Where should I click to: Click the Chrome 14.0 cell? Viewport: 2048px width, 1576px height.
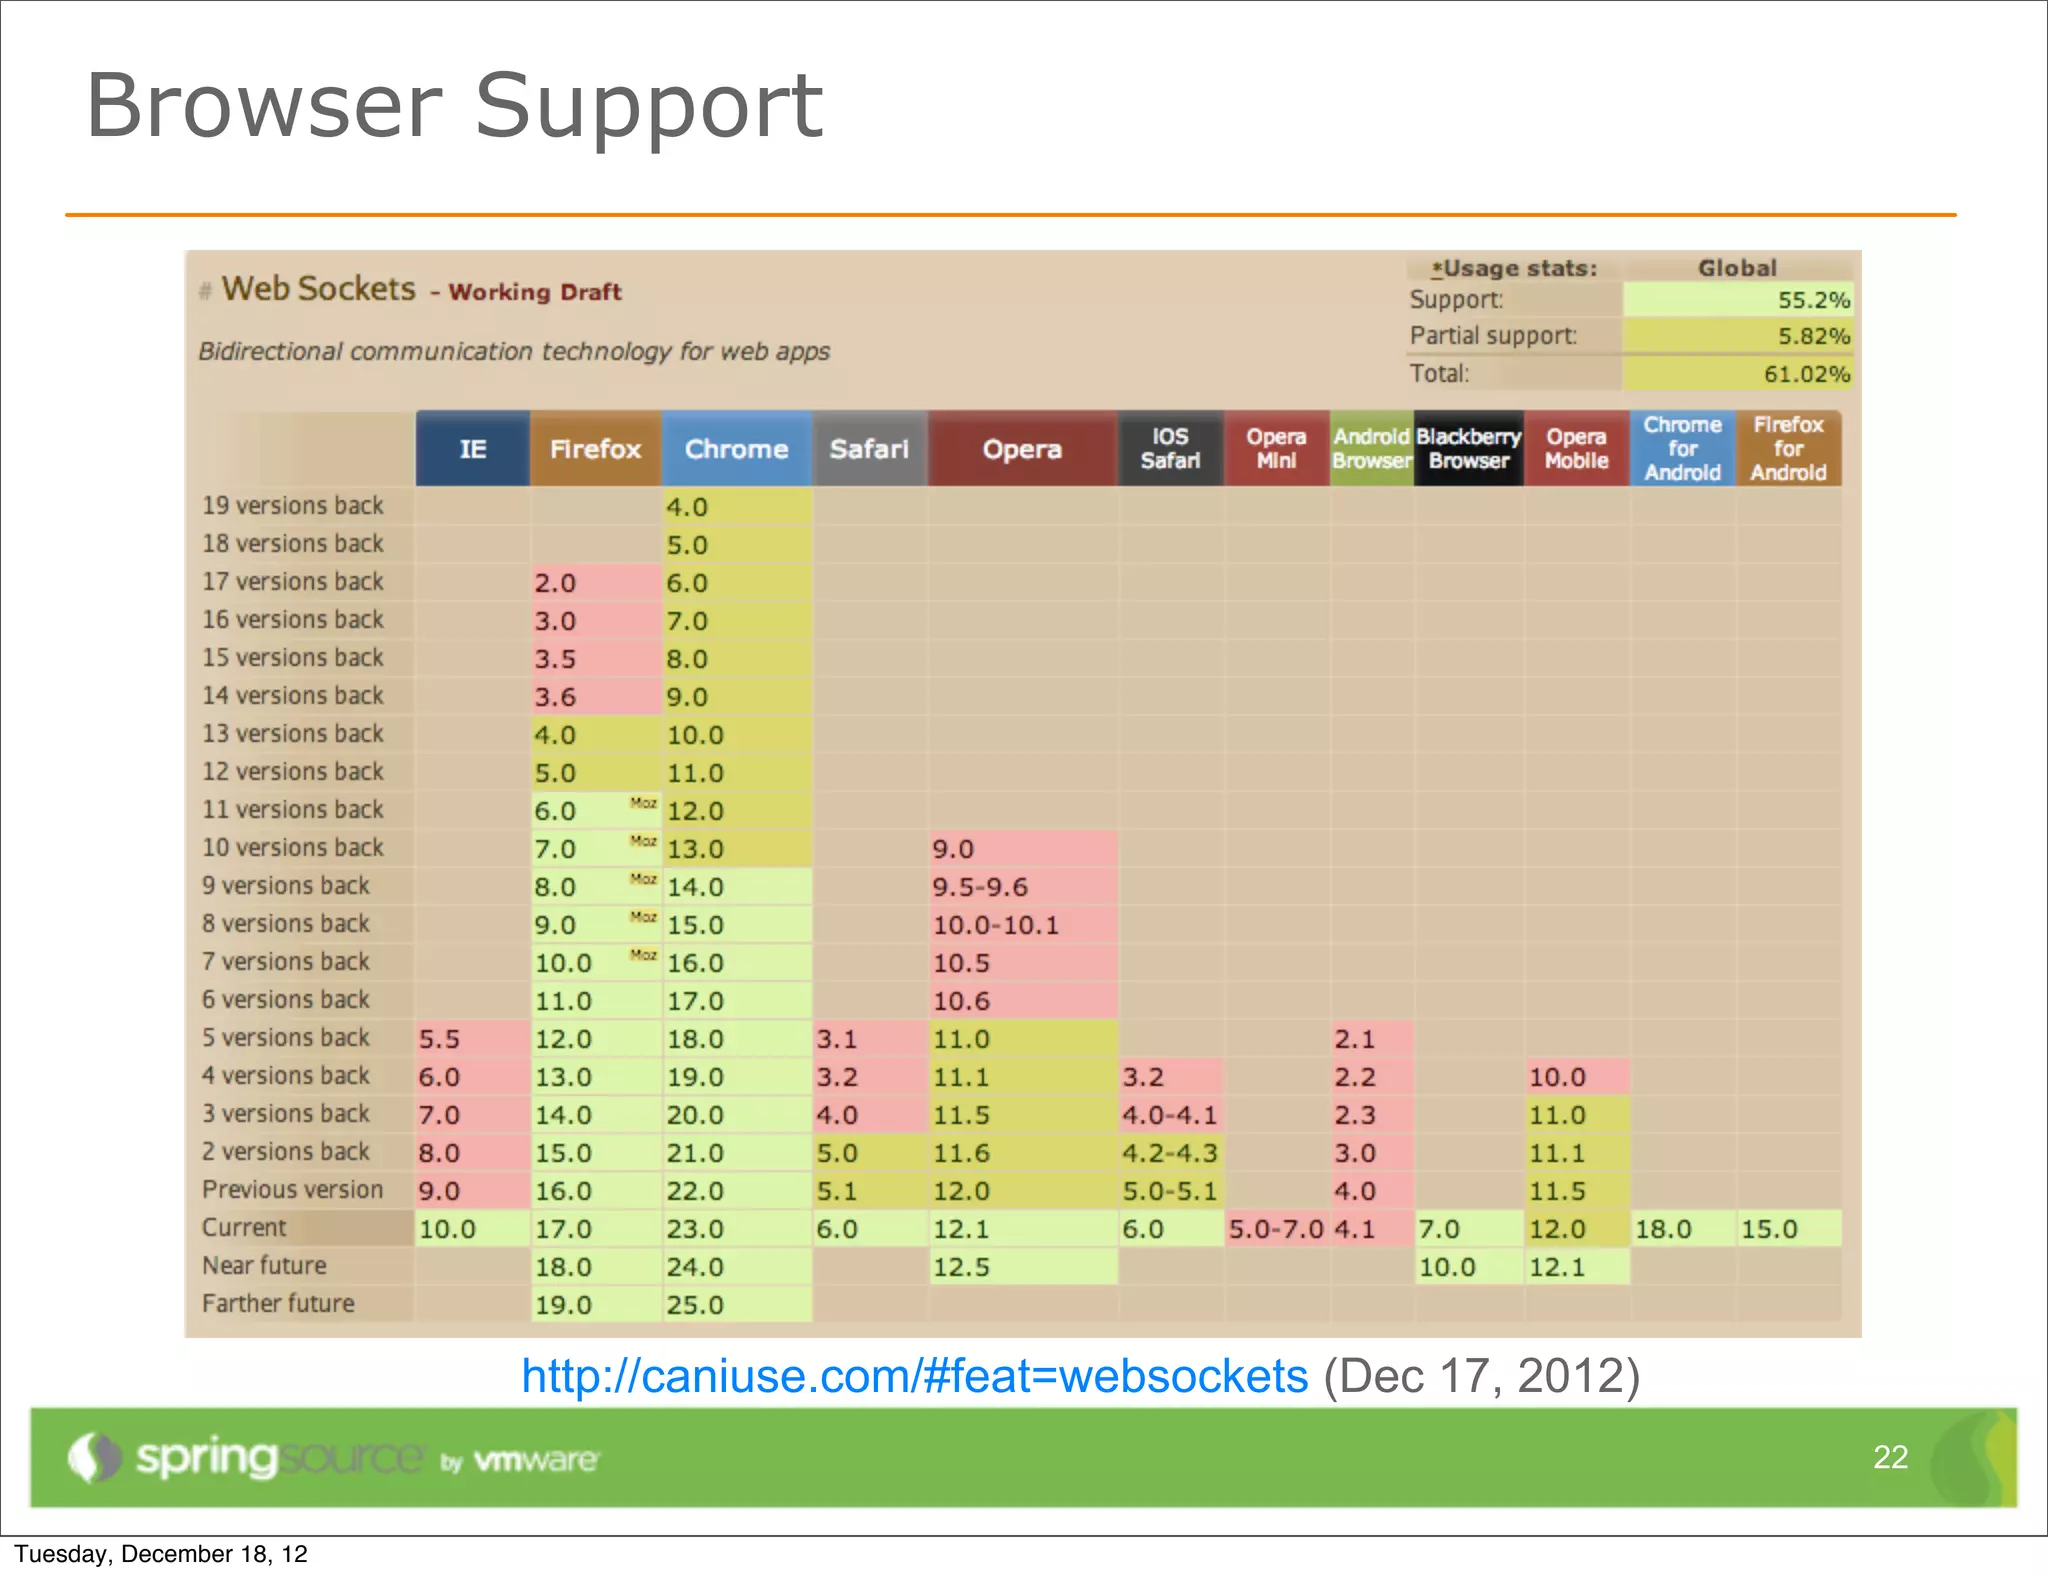738,887
